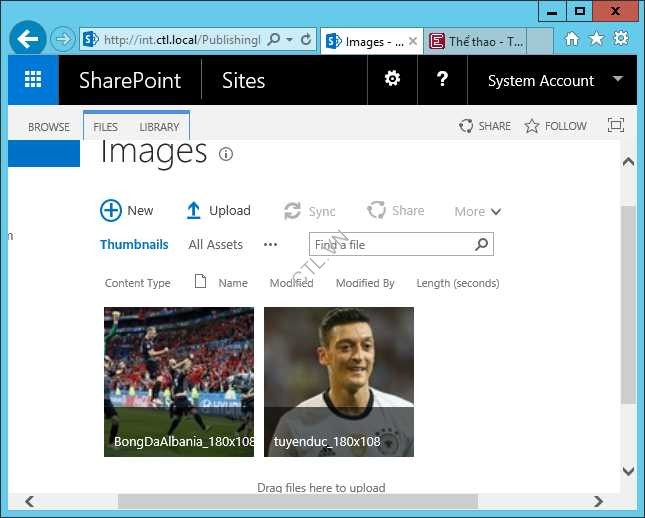Click the focus on content icon
645x518 pixels.
[x=615, y=126]
